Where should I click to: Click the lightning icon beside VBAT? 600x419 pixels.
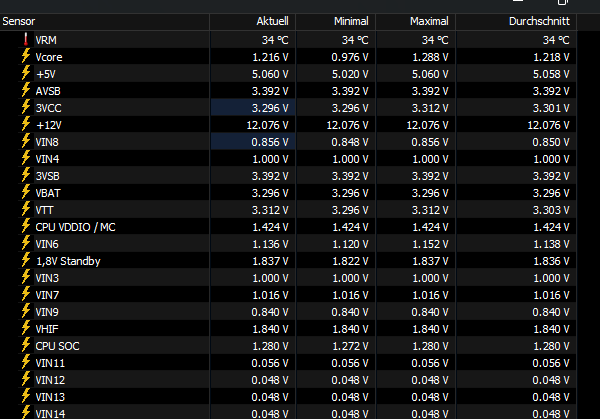pos(26,192)
